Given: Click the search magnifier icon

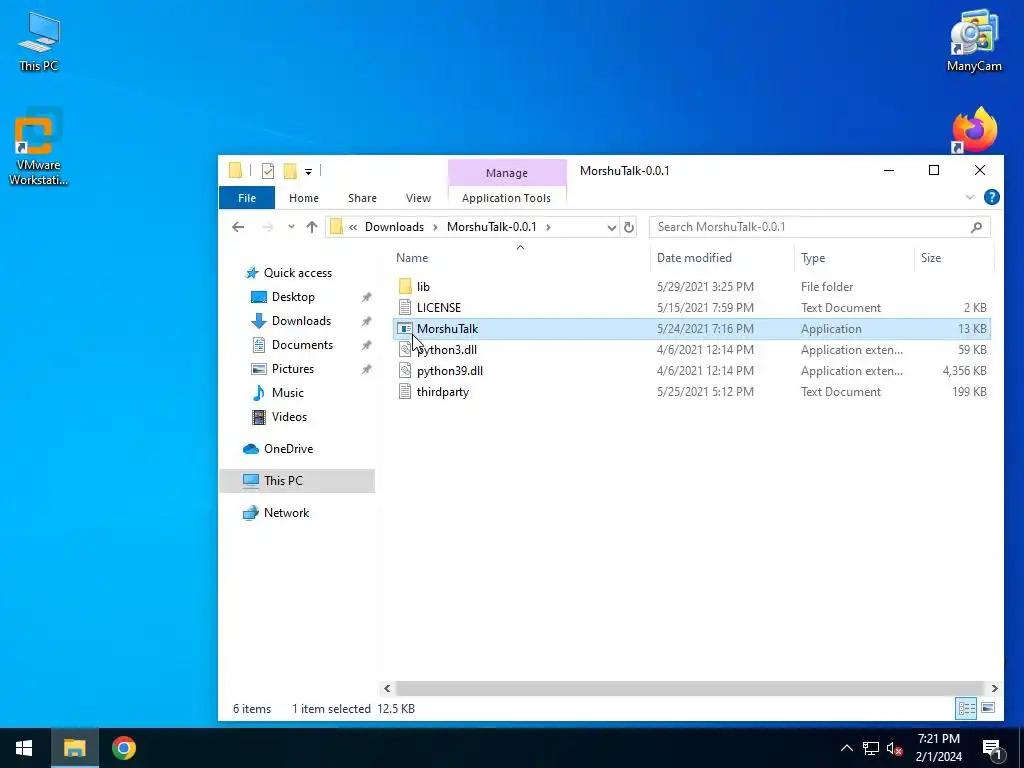Looking at the screenshot, I should pos(976,227).
